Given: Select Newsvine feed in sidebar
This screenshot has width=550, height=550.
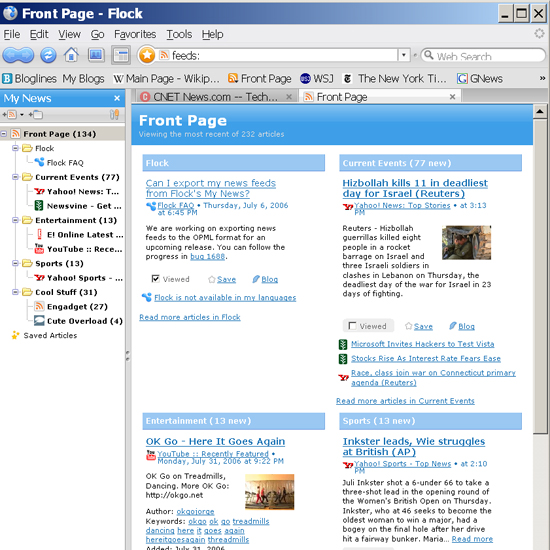Looking at the screenshot, I should click(78, 206).
